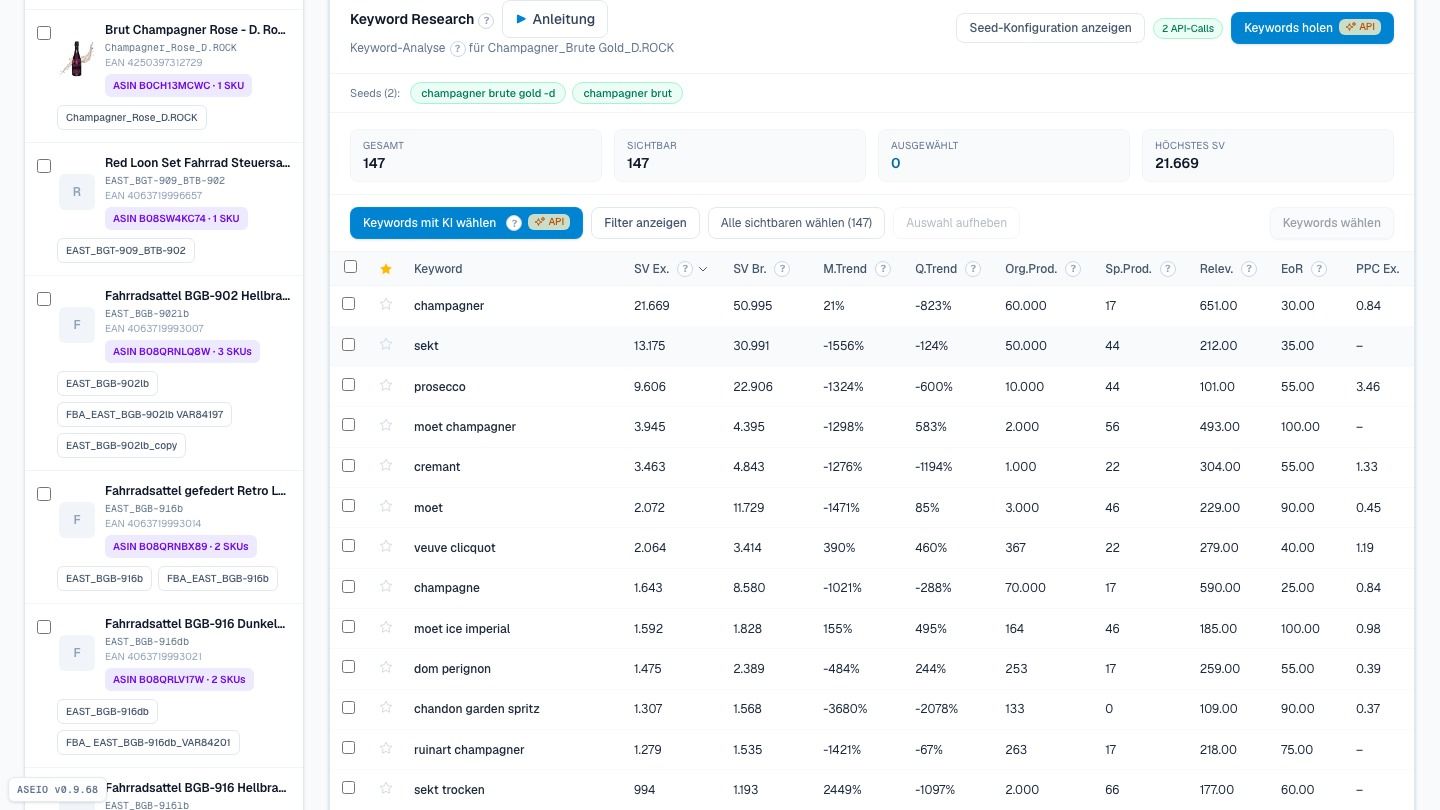The height and width of the screenshot is (810, 1440).
Task: Click help icon next to Keyword Research title
Action: [486, 20]
